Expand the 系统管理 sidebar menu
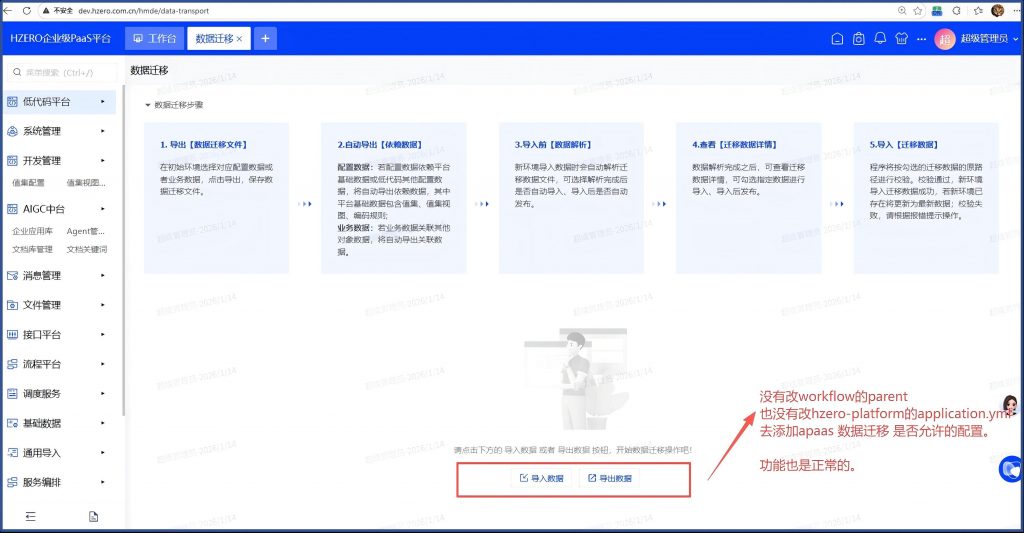 click(58, 131)
